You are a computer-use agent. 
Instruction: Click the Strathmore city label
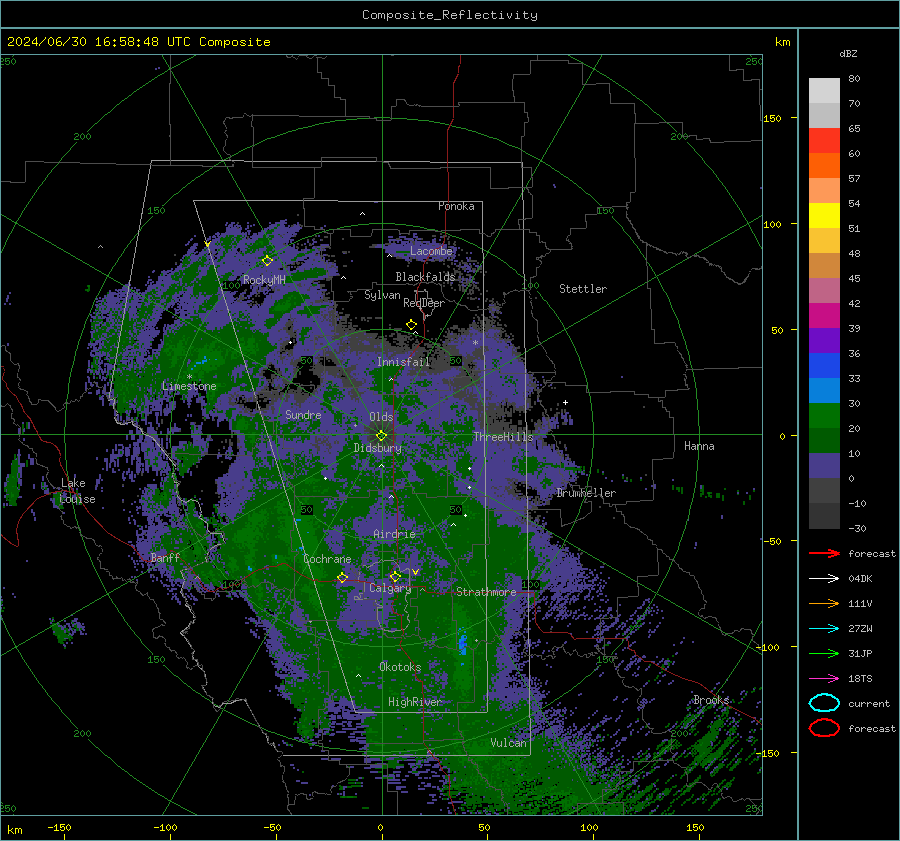point(486,592)
